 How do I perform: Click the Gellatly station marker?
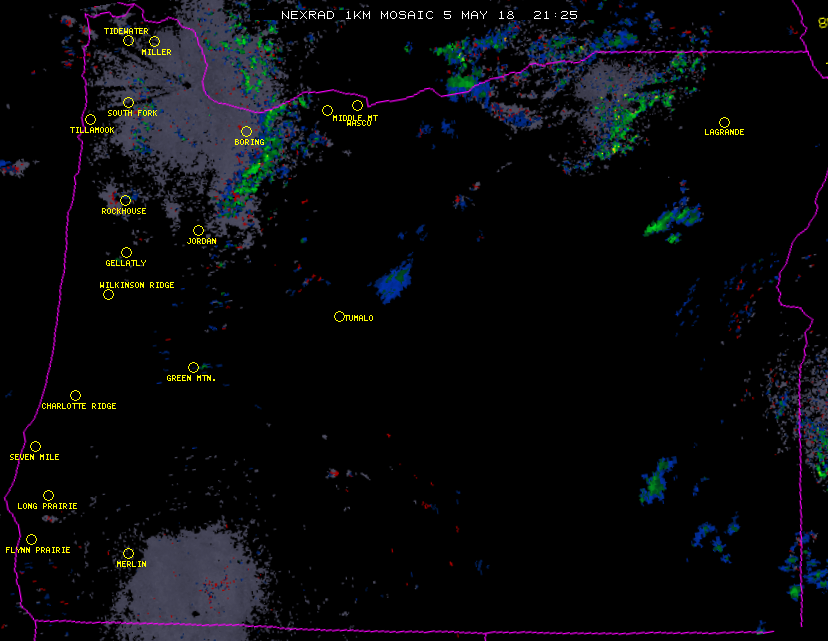click(x=126, y=252)
